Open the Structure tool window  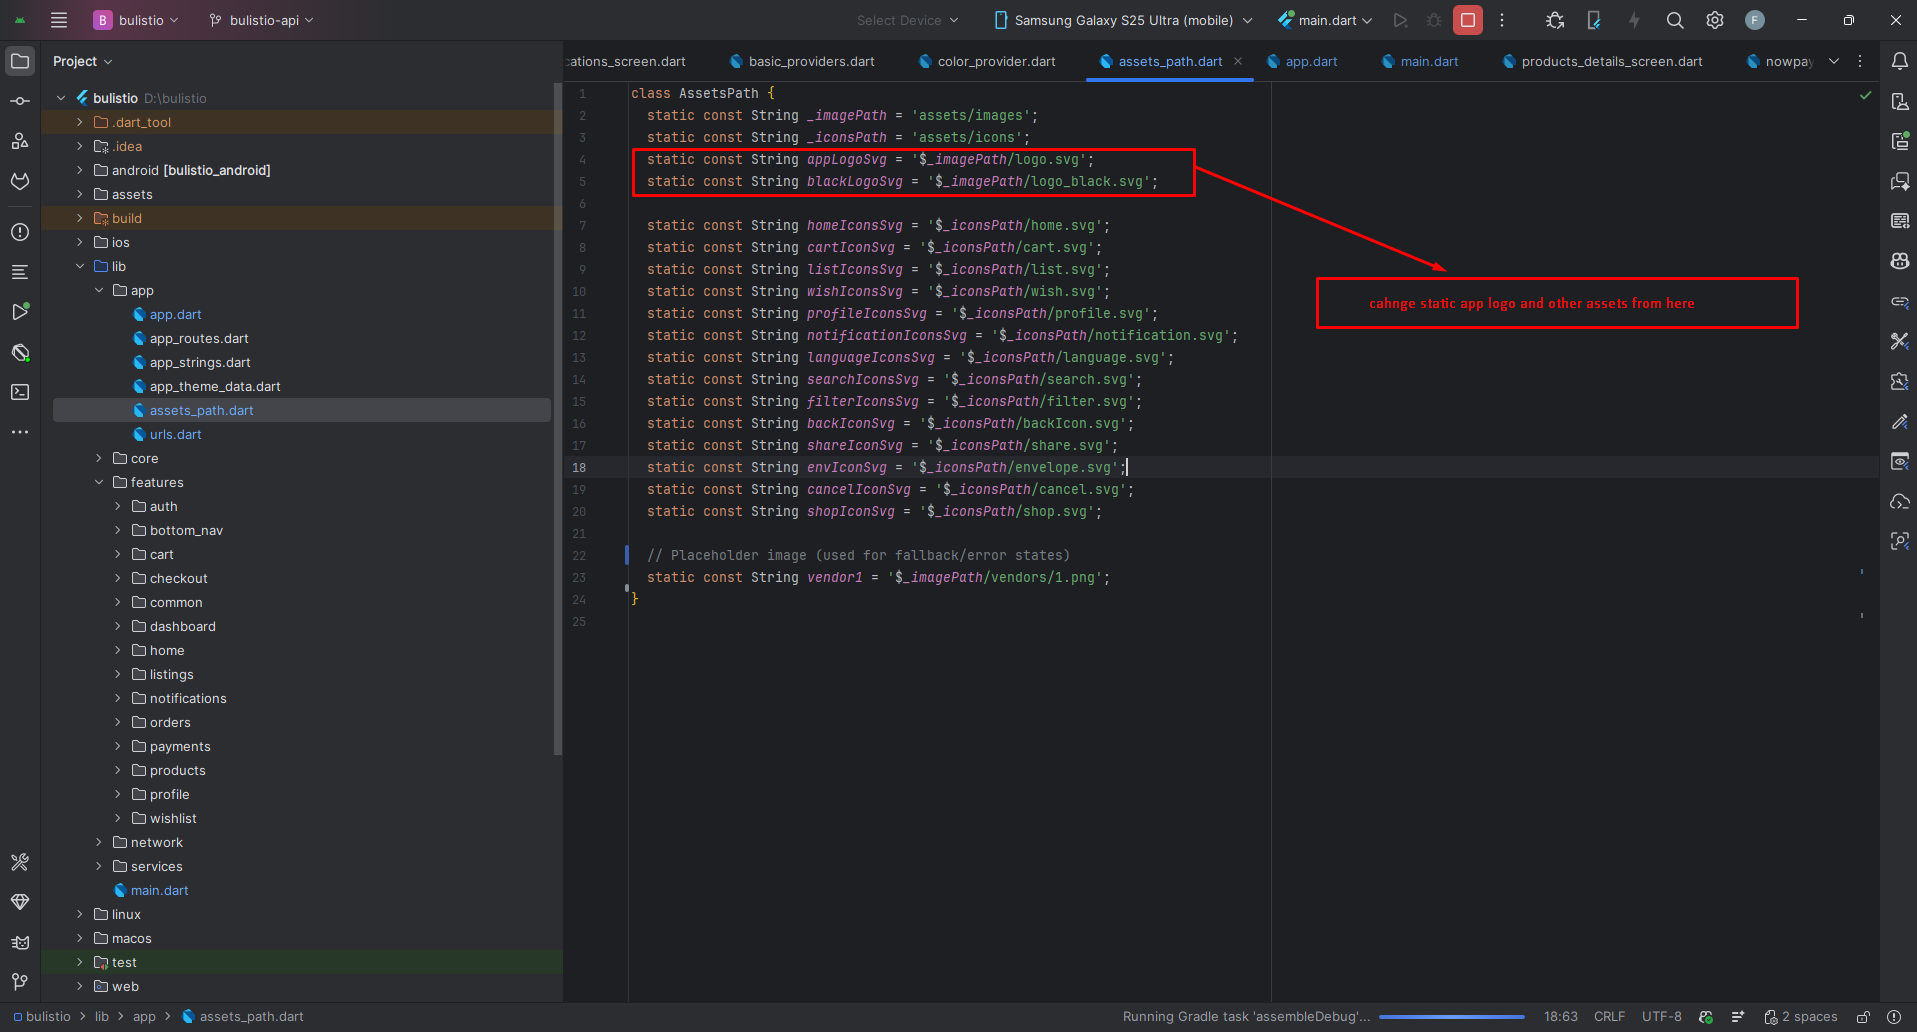coord(20,141)
